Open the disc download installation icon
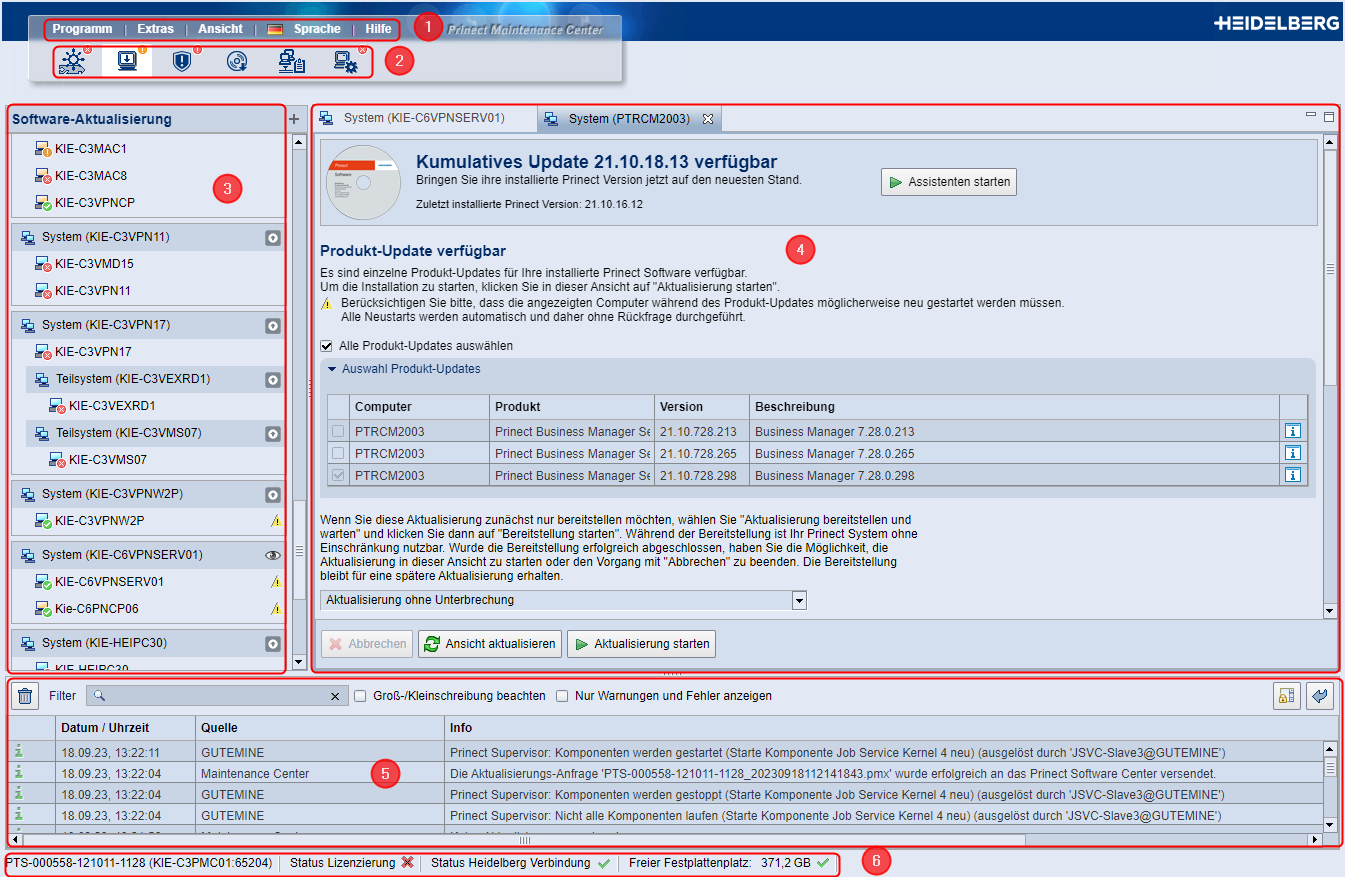Viewport: 1345px width, 877px height. coord(237,62)
